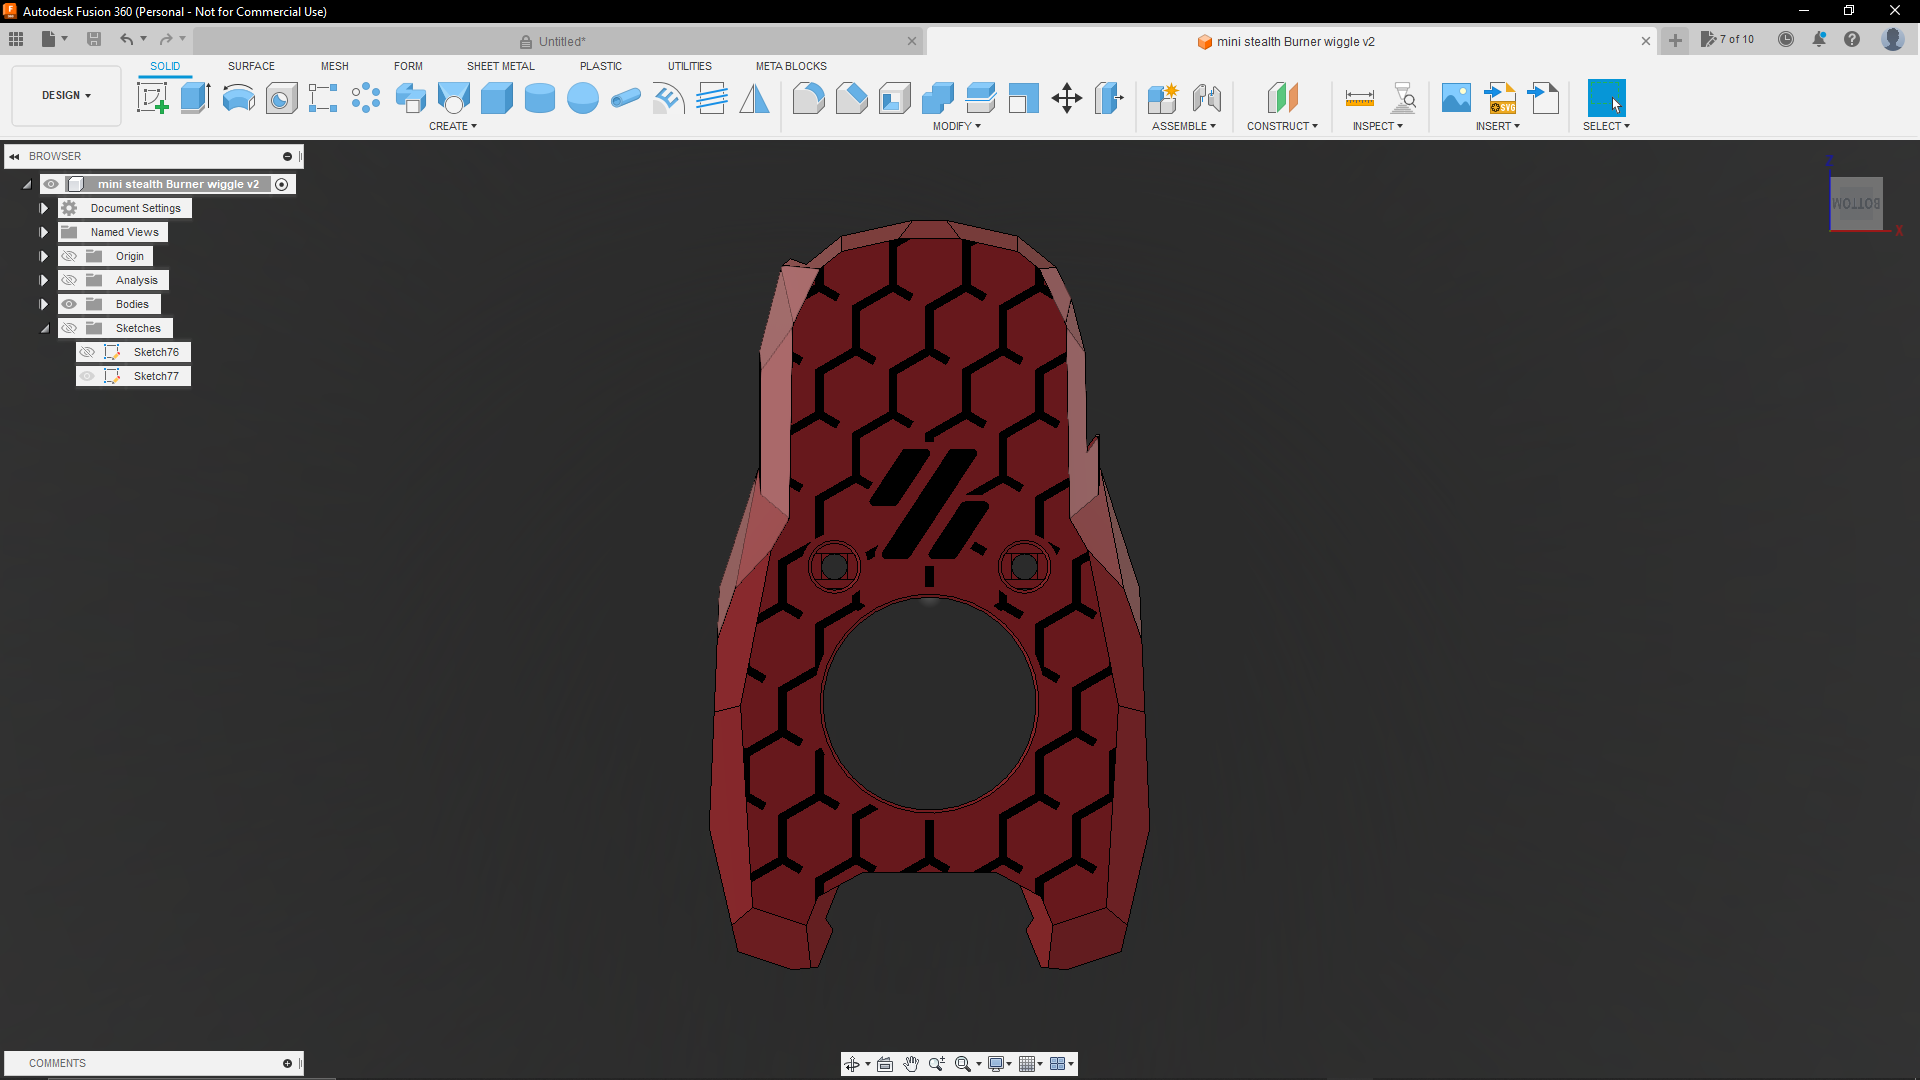Click the Move/Copy tool

(x=1067, y=98)
